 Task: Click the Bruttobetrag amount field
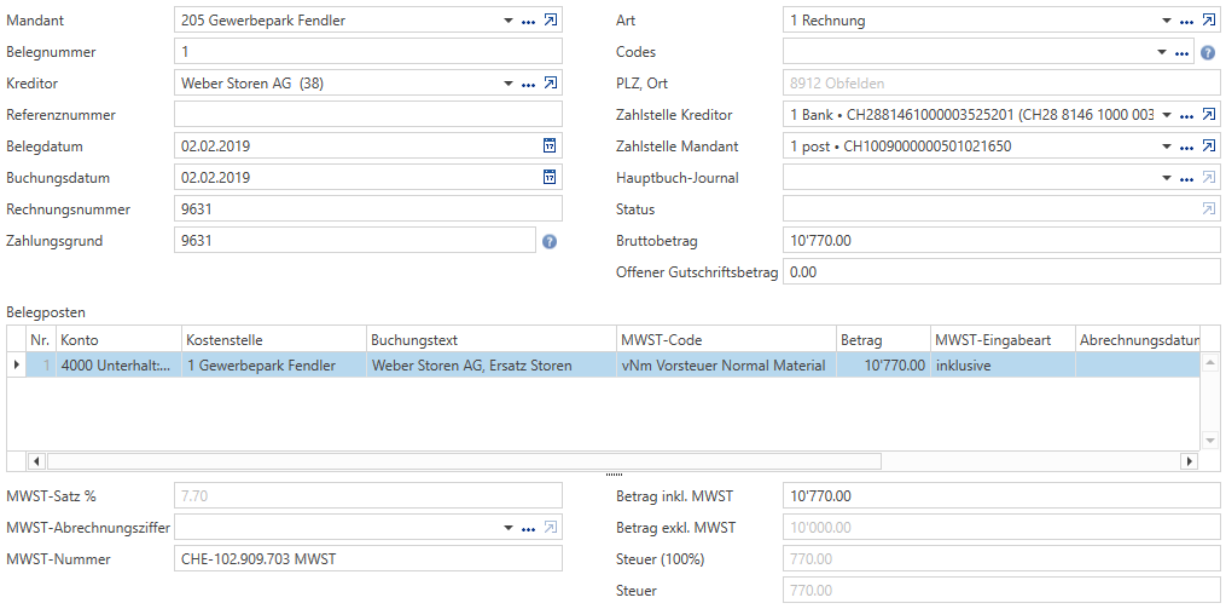pyautogui.click(x=1002, y=241)
